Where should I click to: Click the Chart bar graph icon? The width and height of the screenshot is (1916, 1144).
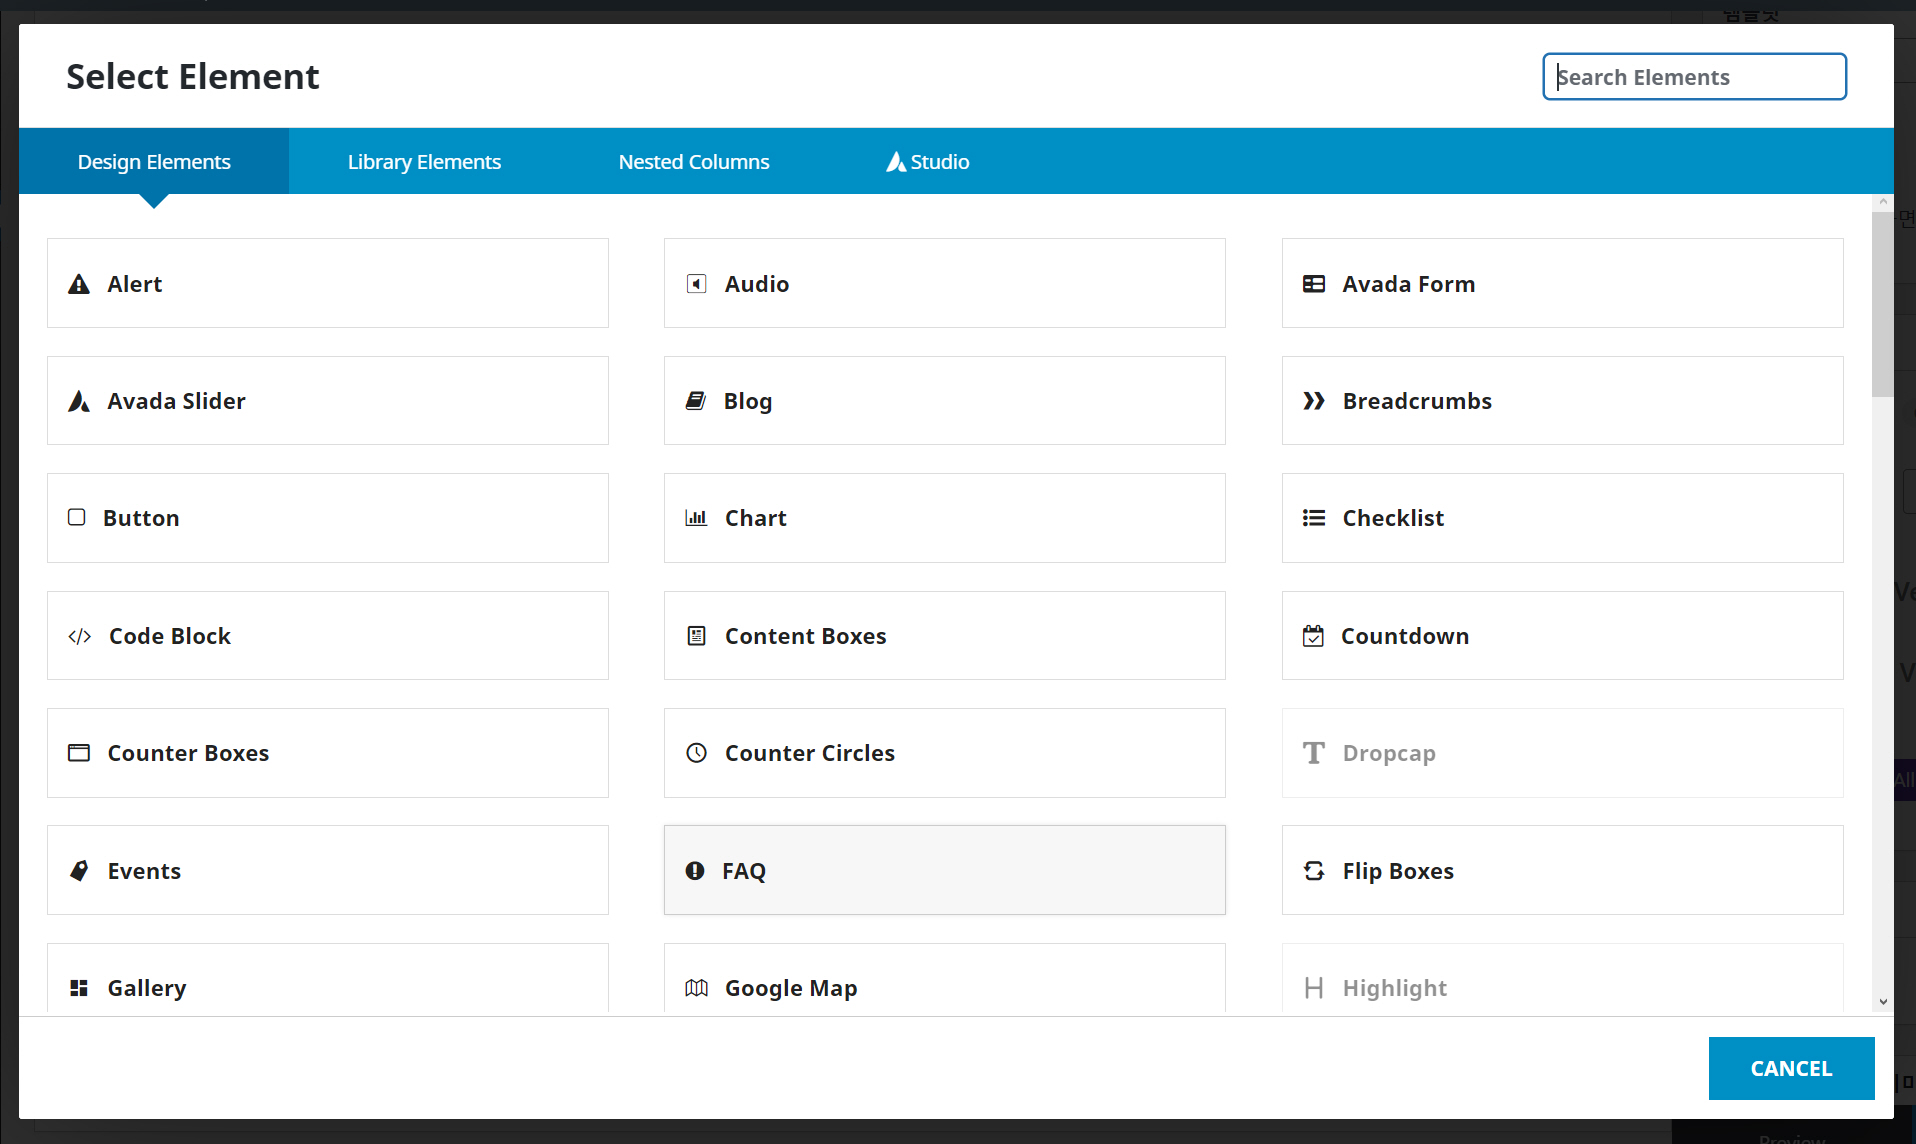point(696,518)
